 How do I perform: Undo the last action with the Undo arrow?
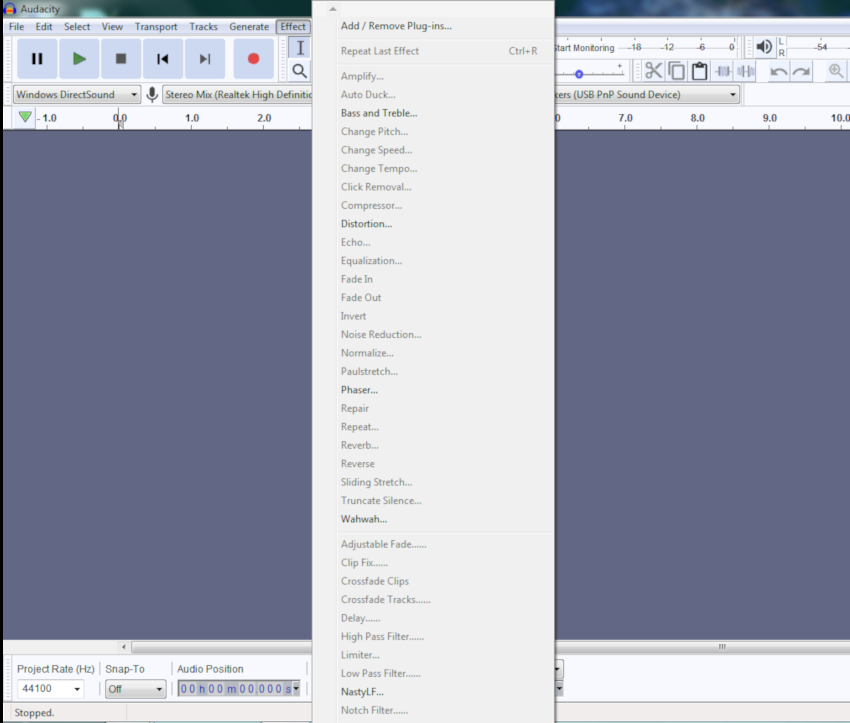(x=778, y=71)
